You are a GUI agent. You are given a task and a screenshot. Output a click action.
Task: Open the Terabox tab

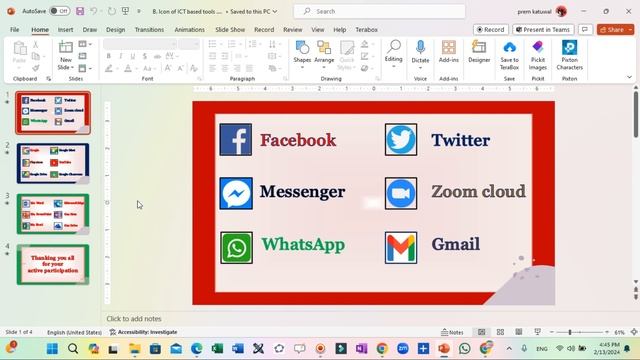(x=366, y=29)
